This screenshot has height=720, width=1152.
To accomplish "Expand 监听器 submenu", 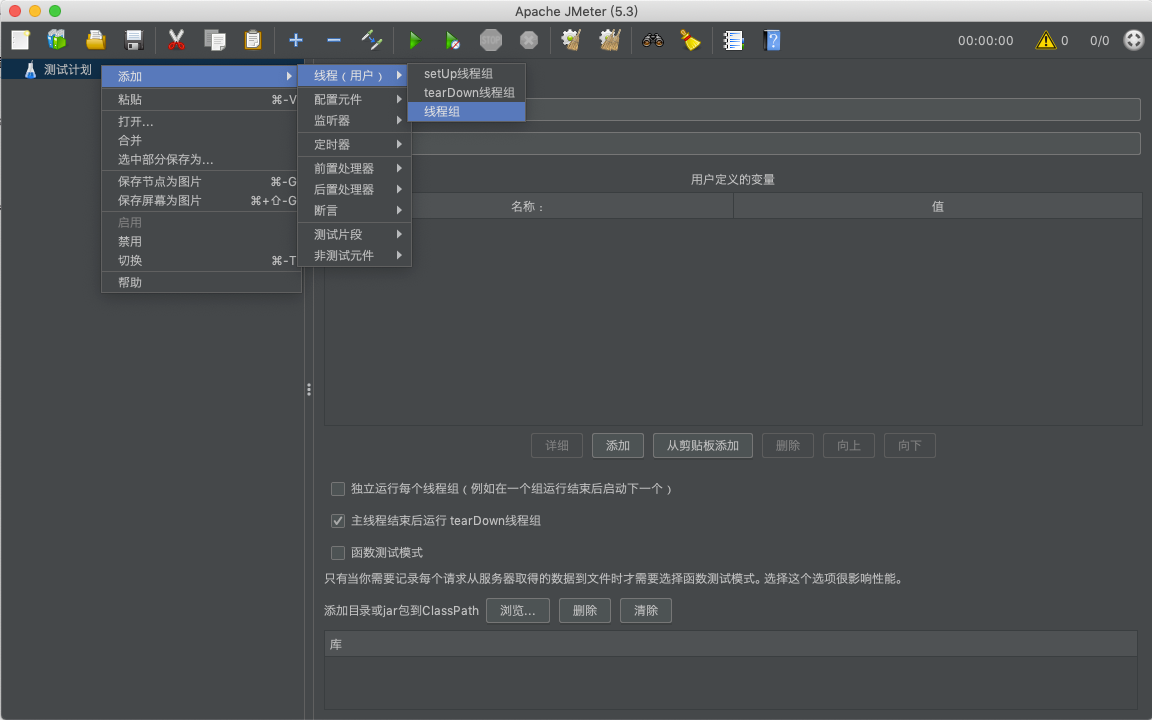I will [x=354, y=120].
